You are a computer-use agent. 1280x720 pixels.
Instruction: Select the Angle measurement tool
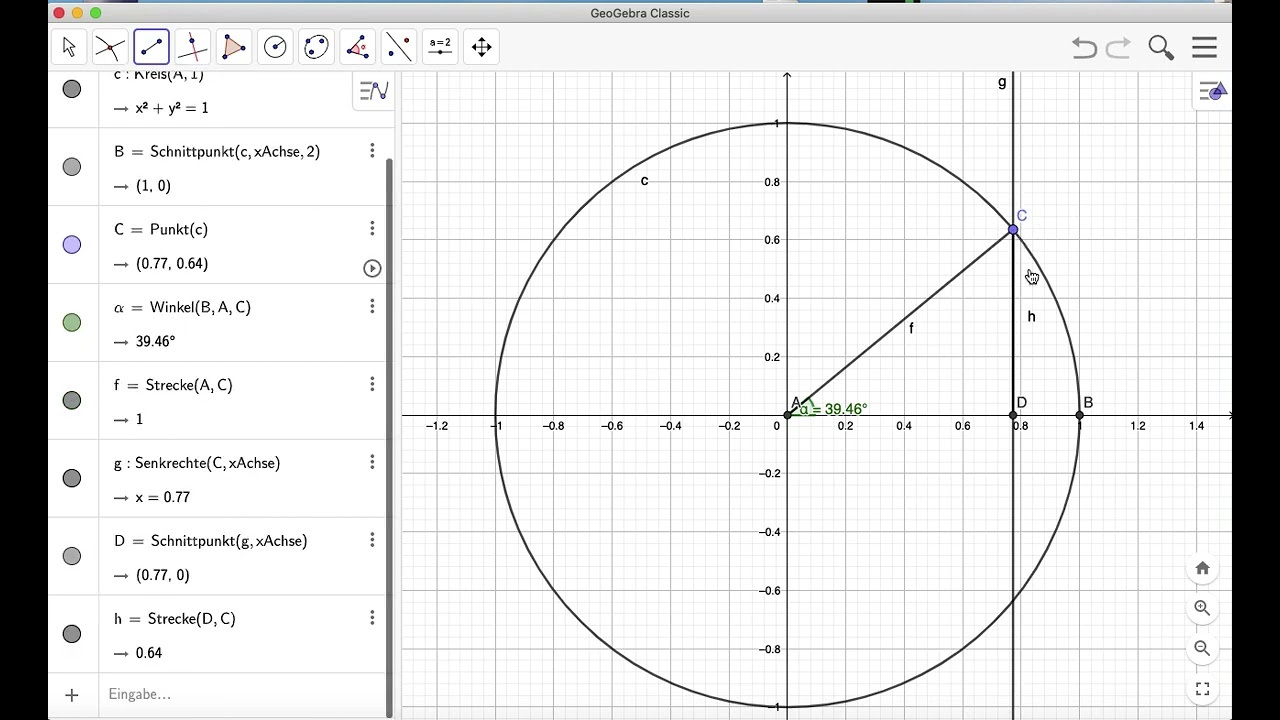(357, 47)
